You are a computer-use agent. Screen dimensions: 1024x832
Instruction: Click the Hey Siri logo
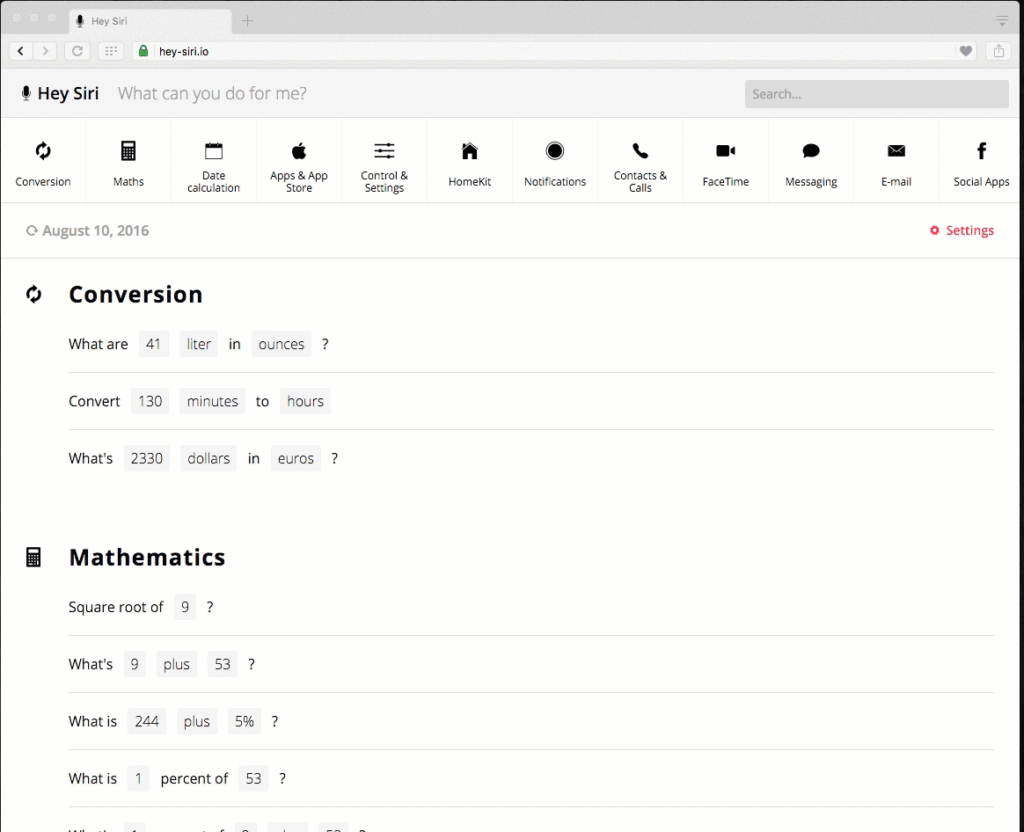pos(60,94)
